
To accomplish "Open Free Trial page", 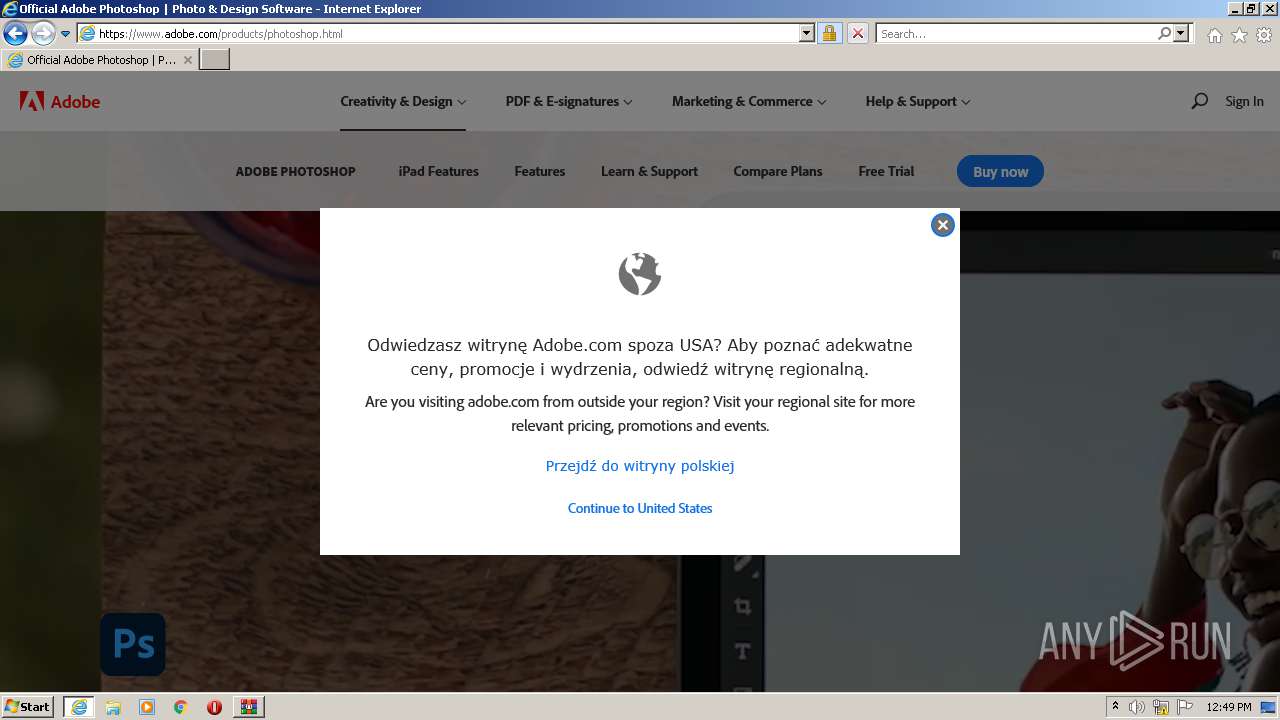I will coord(886,171).
